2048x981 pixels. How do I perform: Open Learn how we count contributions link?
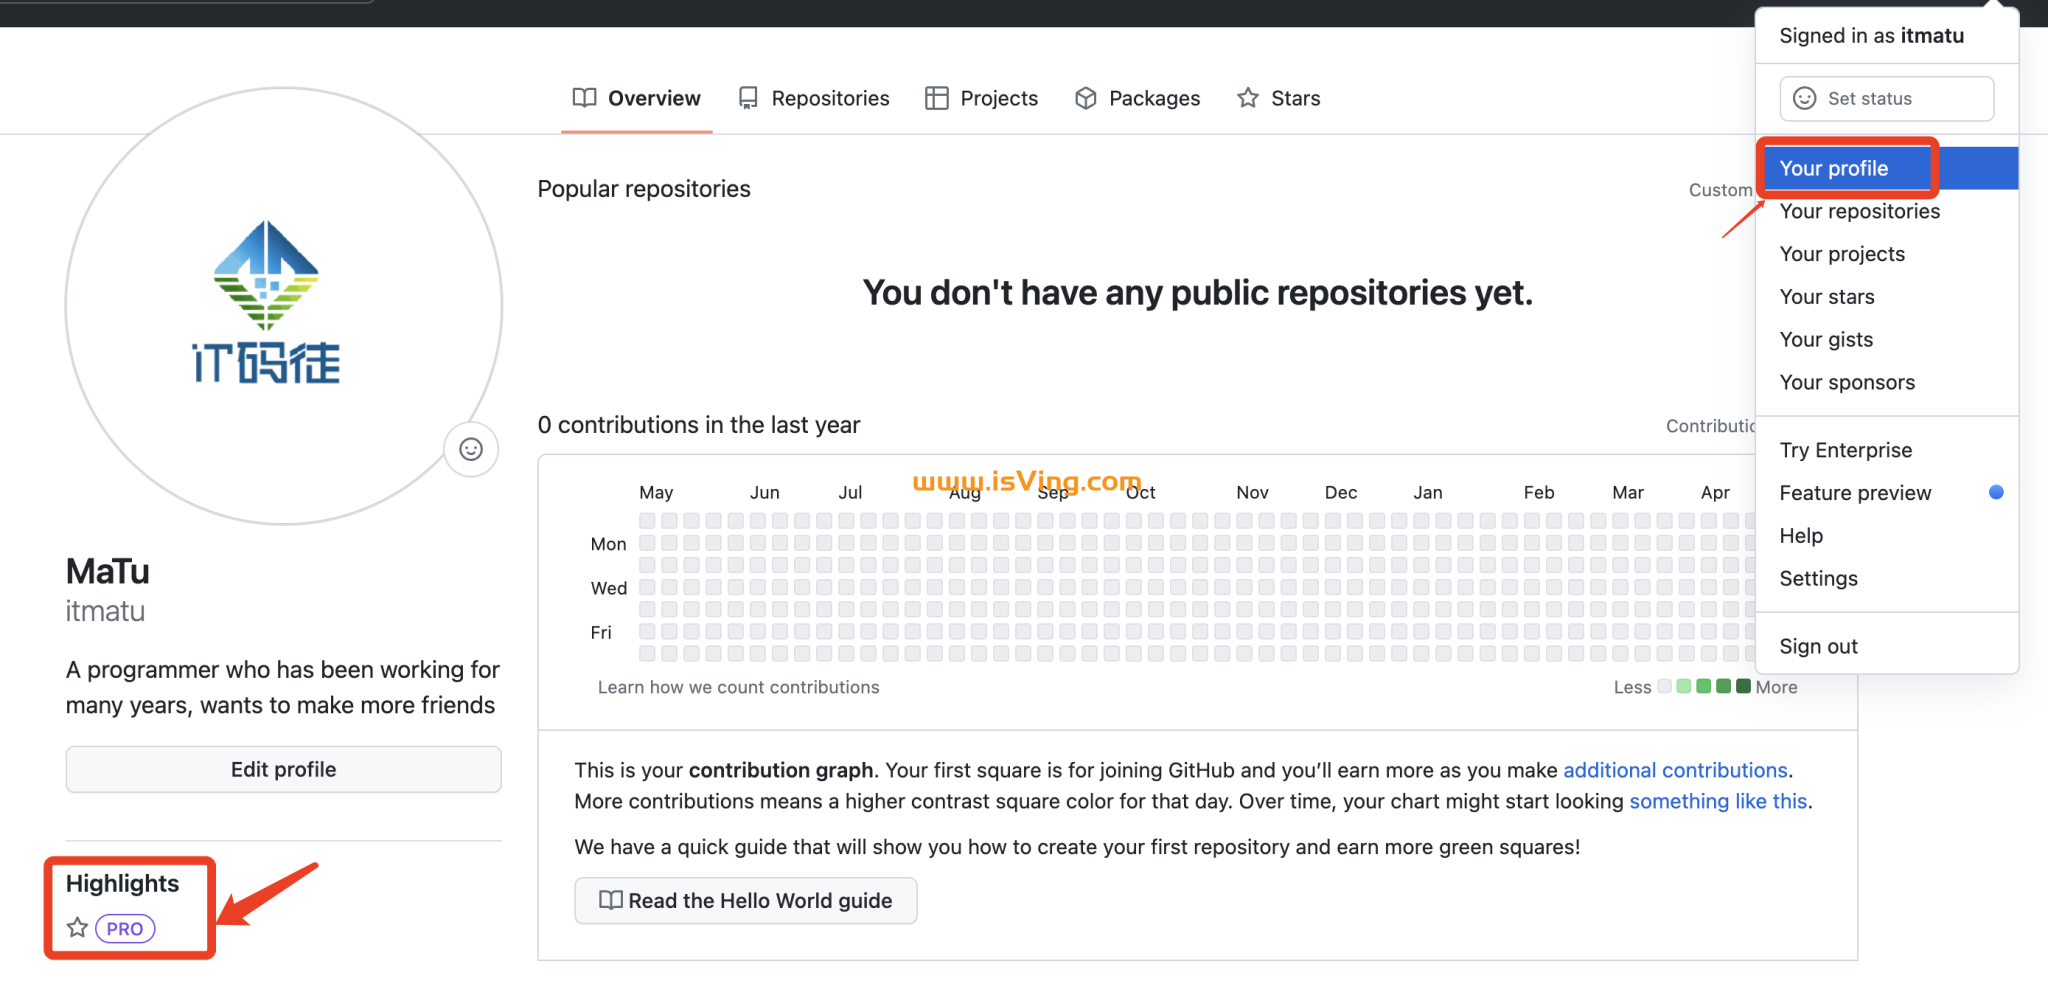click(739, 687)
